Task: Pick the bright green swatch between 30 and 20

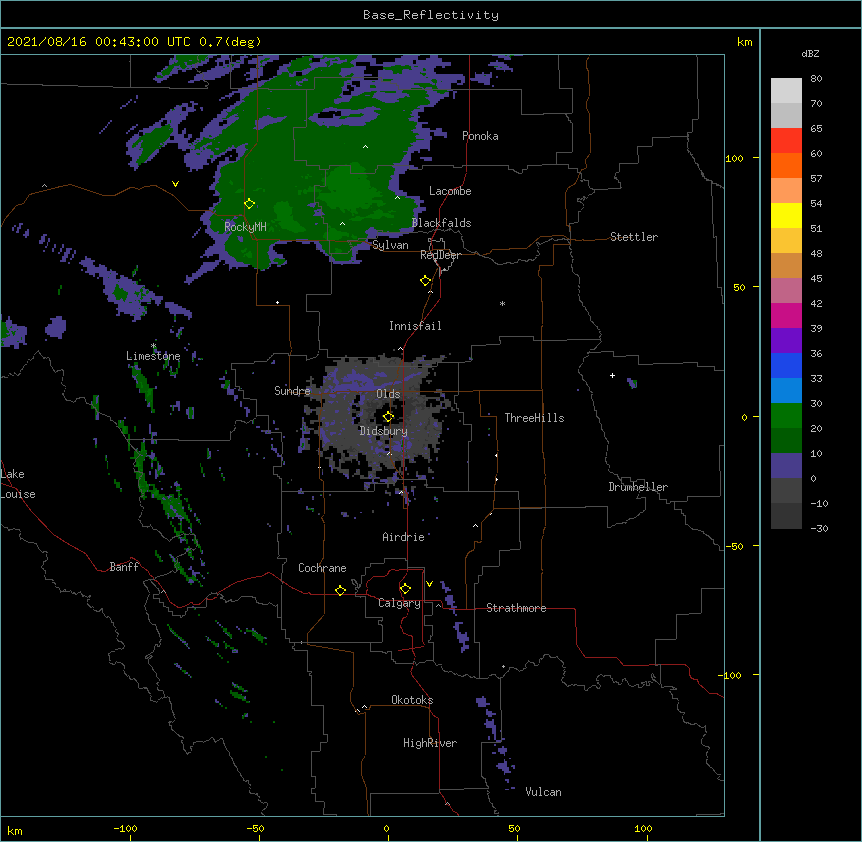Action: coord(786,416)
